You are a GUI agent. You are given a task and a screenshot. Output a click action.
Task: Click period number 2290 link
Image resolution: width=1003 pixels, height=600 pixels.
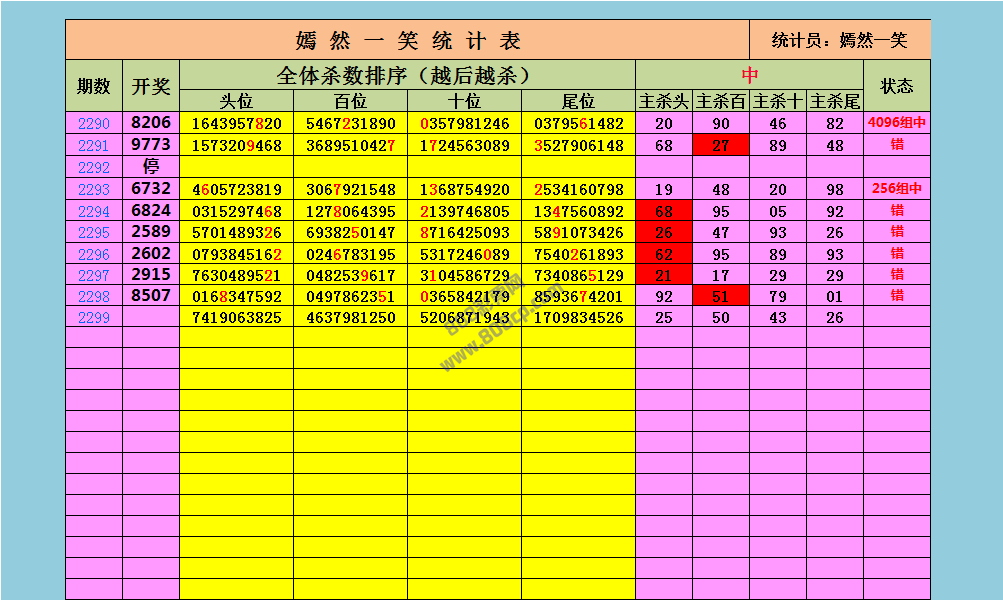coord(94,124)
